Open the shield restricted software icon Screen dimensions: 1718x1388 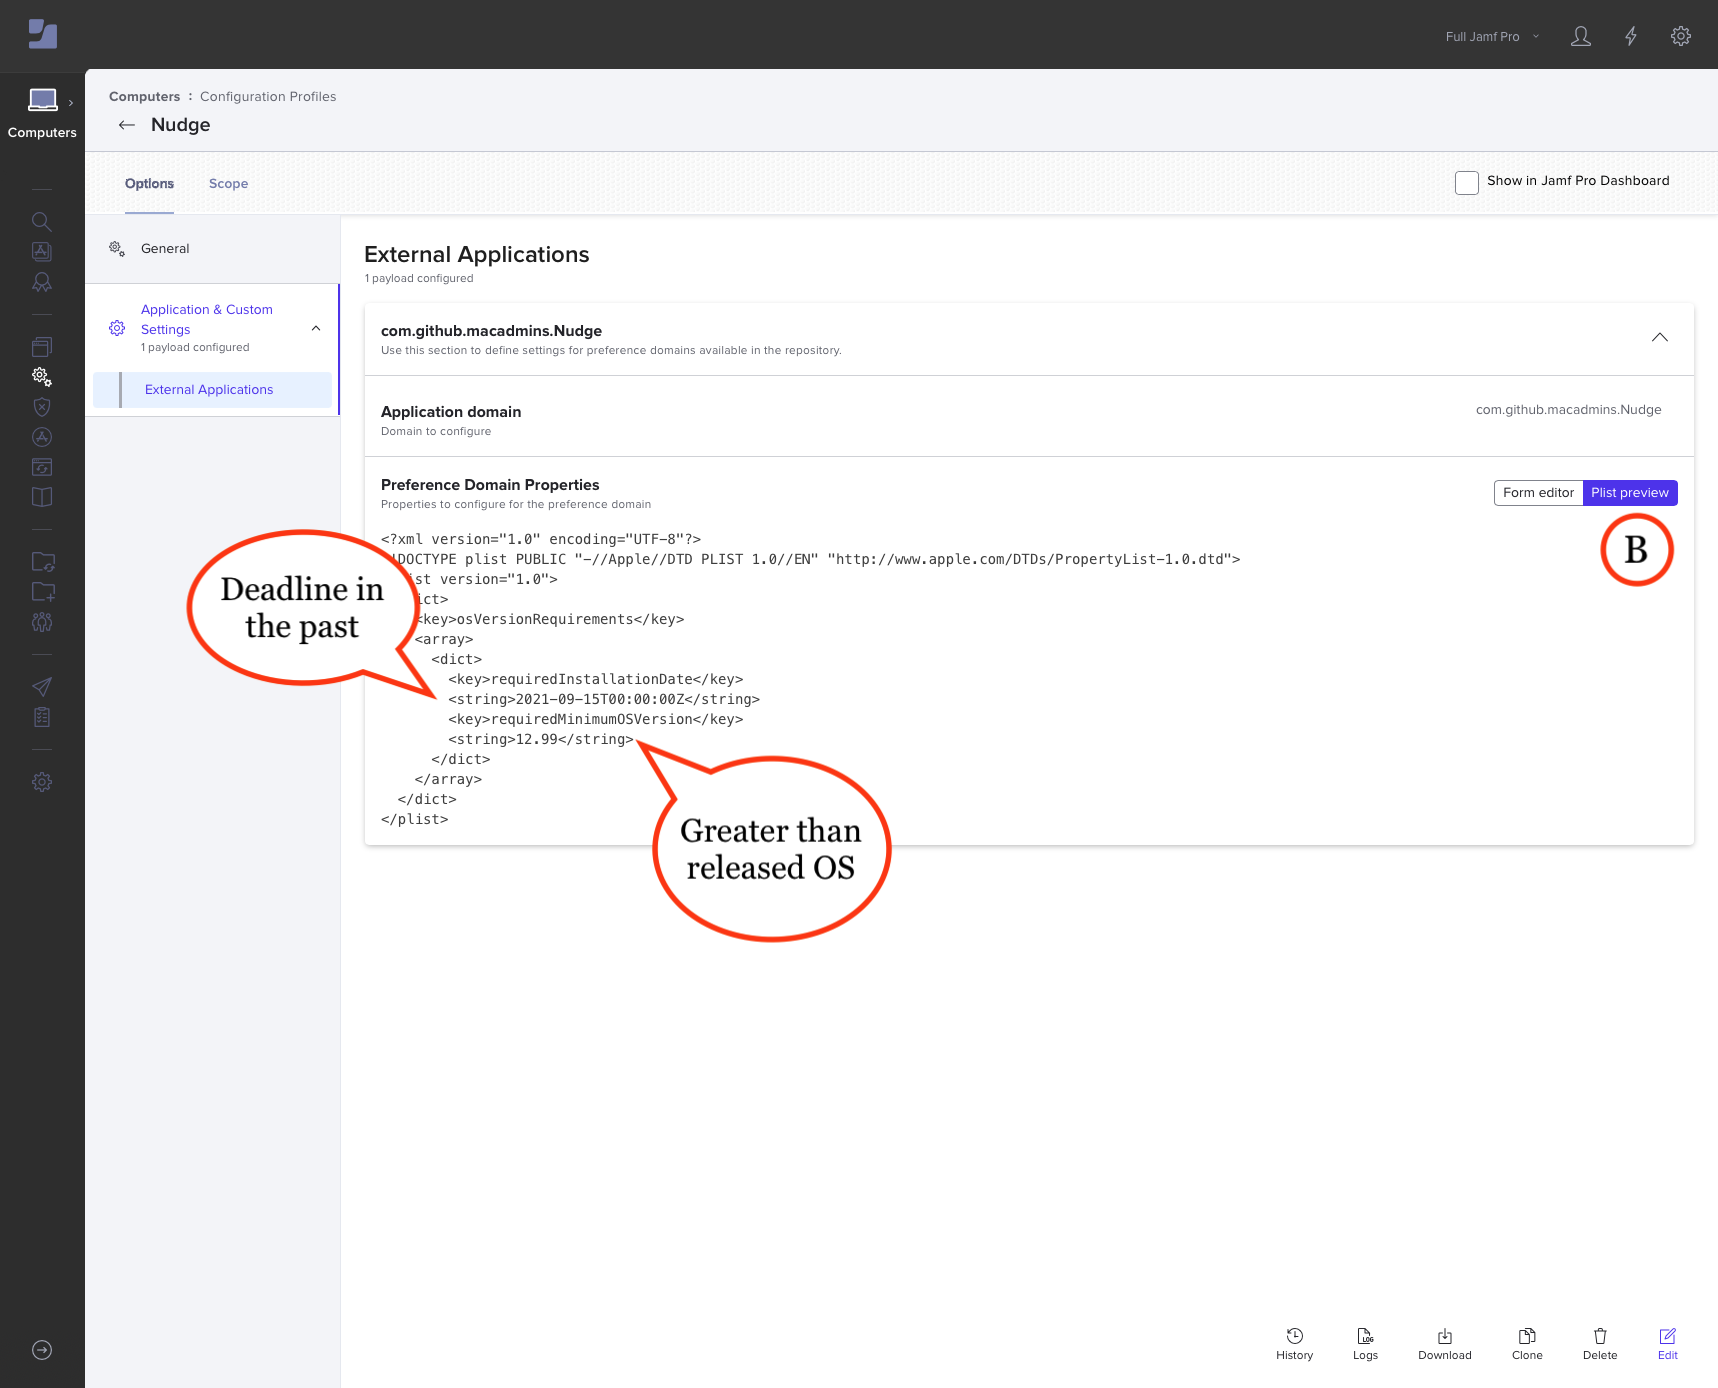[x=42, y=407]
